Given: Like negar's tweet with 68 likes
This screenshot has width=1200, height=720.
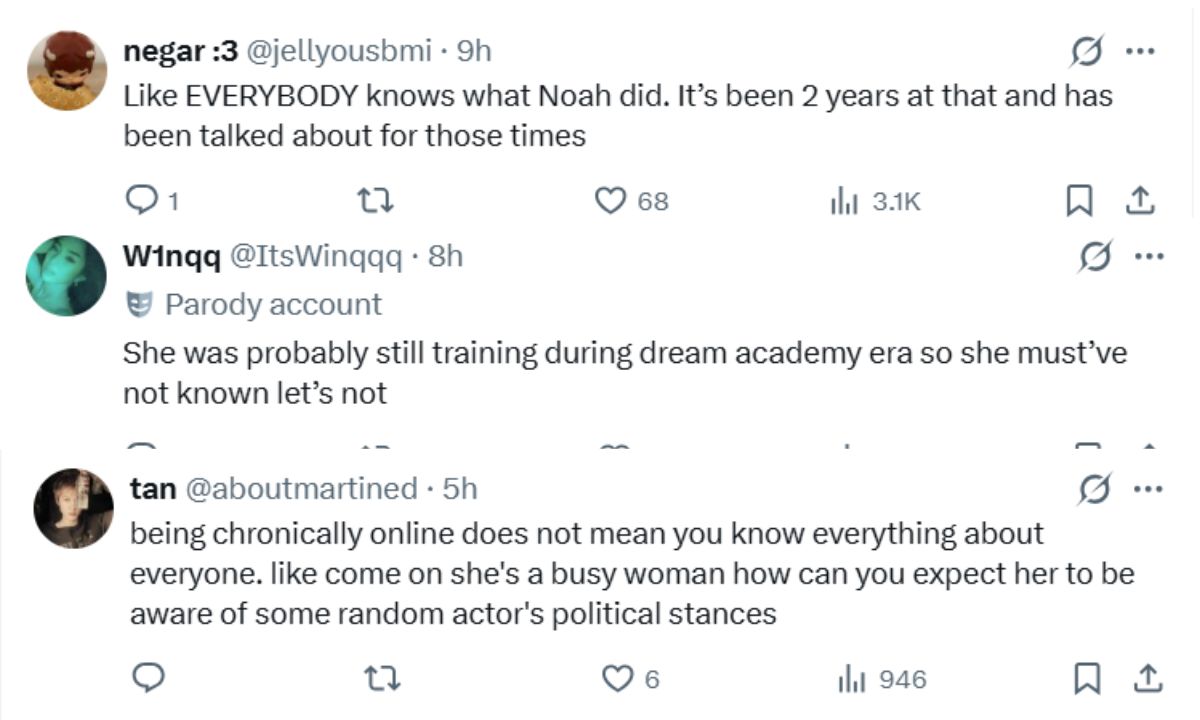Looking at the screenshot, I should (610, 201).
